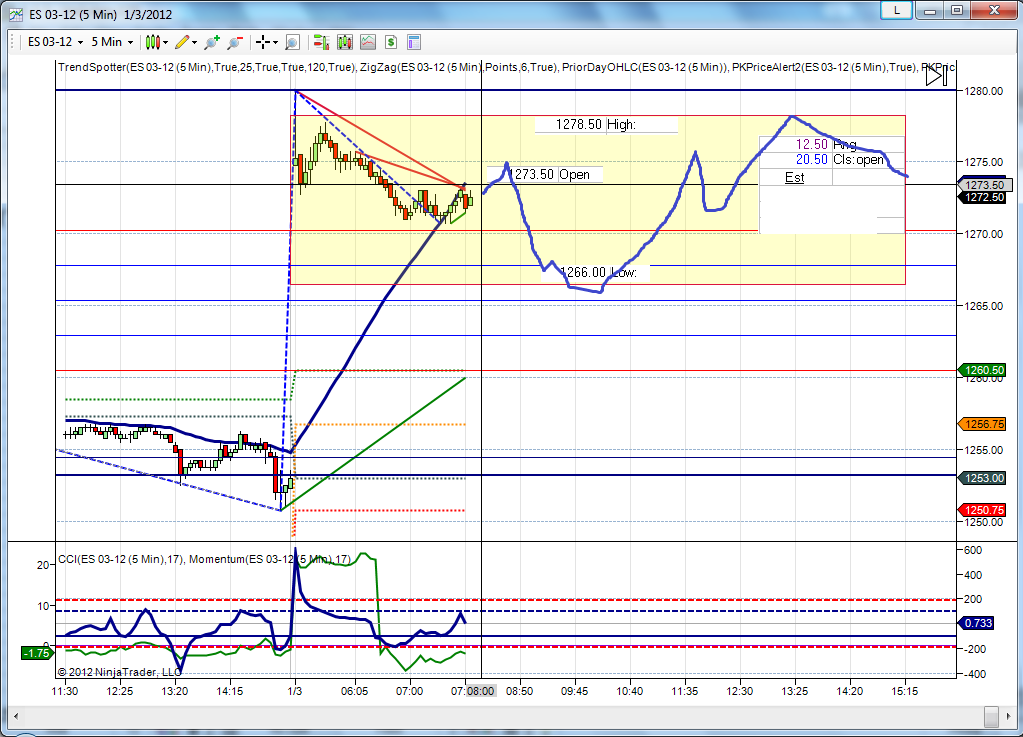Click the 1/3 date label on time axis

295,691
